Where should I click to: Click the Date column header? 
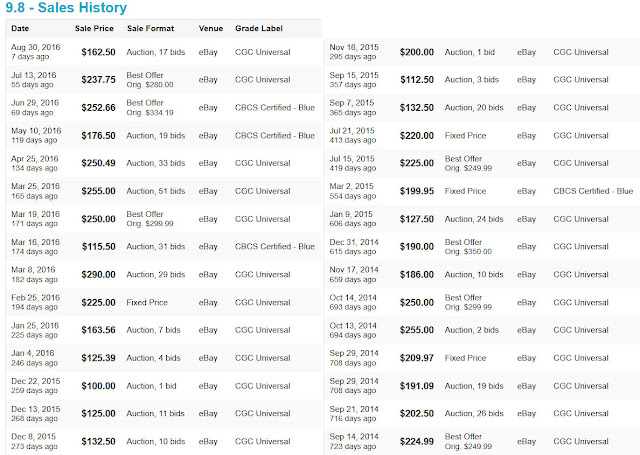point(20,28)
